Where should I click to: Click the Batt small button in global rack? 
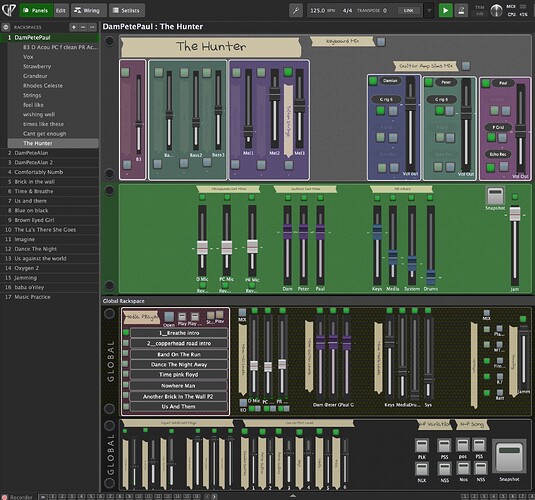point(500,392)
